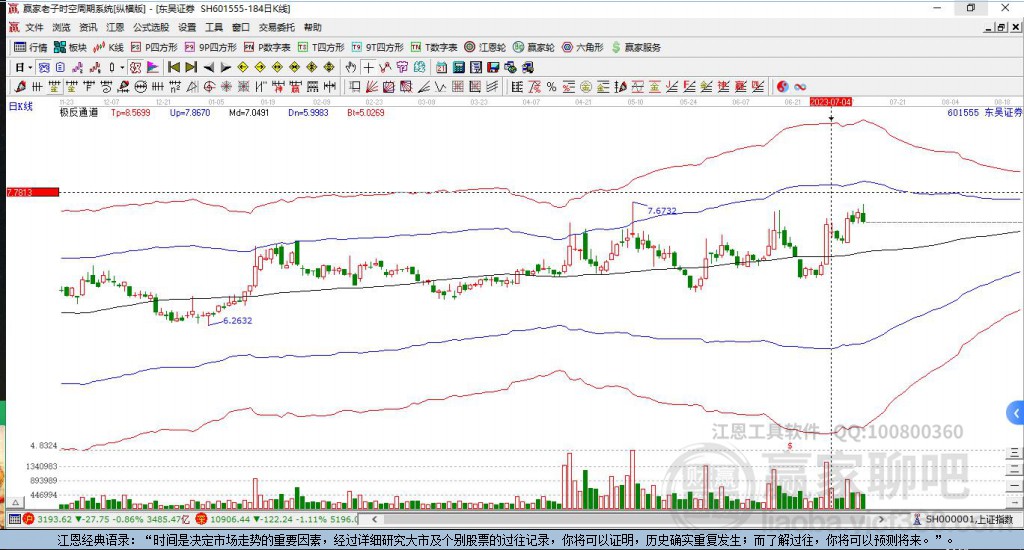
Task: Open the 公式选股 menu
Action: coord(151,27)
